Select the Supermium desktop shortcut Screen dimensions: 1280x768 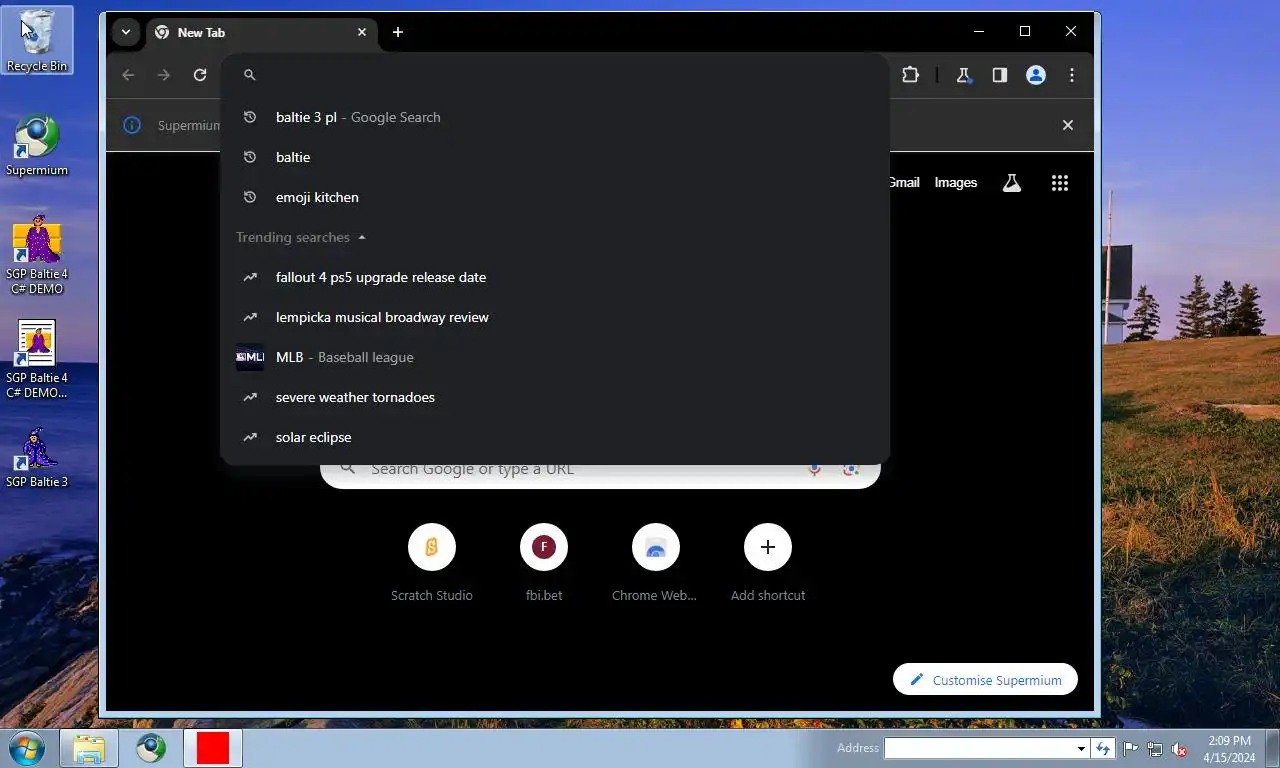click(x=37, y=146)
